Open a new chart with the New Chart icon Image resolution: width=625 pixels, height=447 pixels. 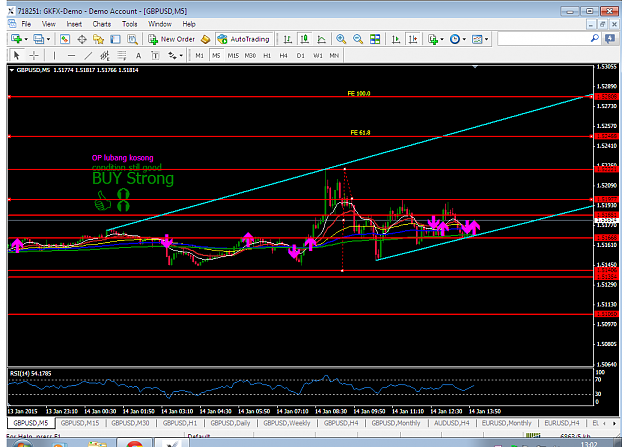(x=16, y=39)
